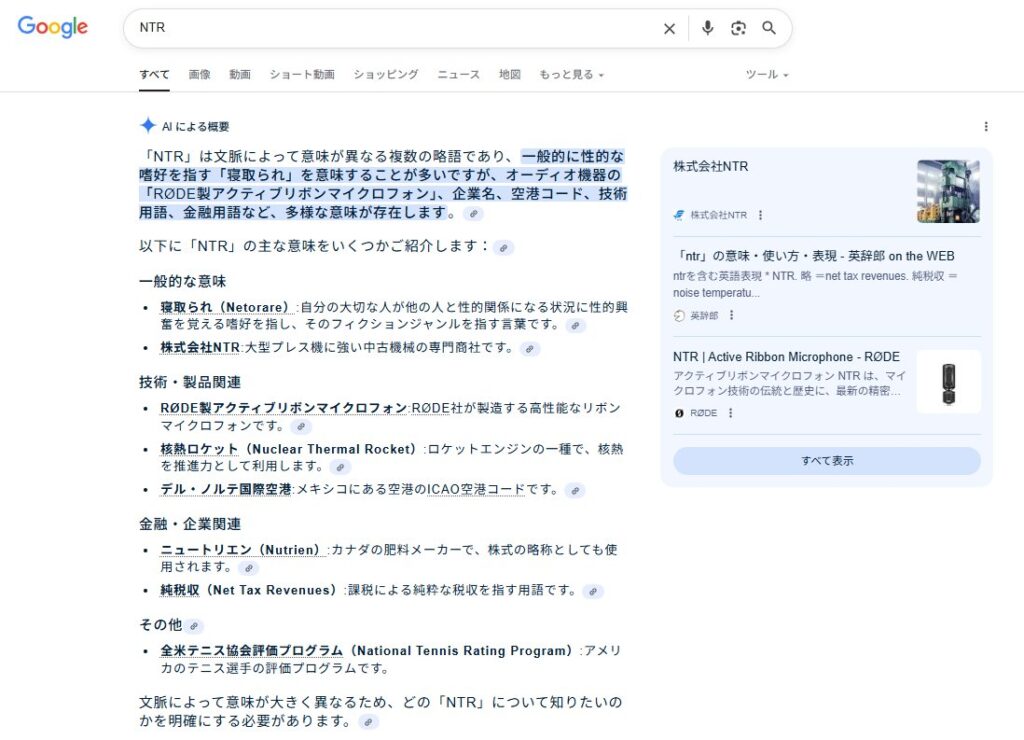1024x740 pixels.
Task: Open the ツール dropdown
Action: 767,75
